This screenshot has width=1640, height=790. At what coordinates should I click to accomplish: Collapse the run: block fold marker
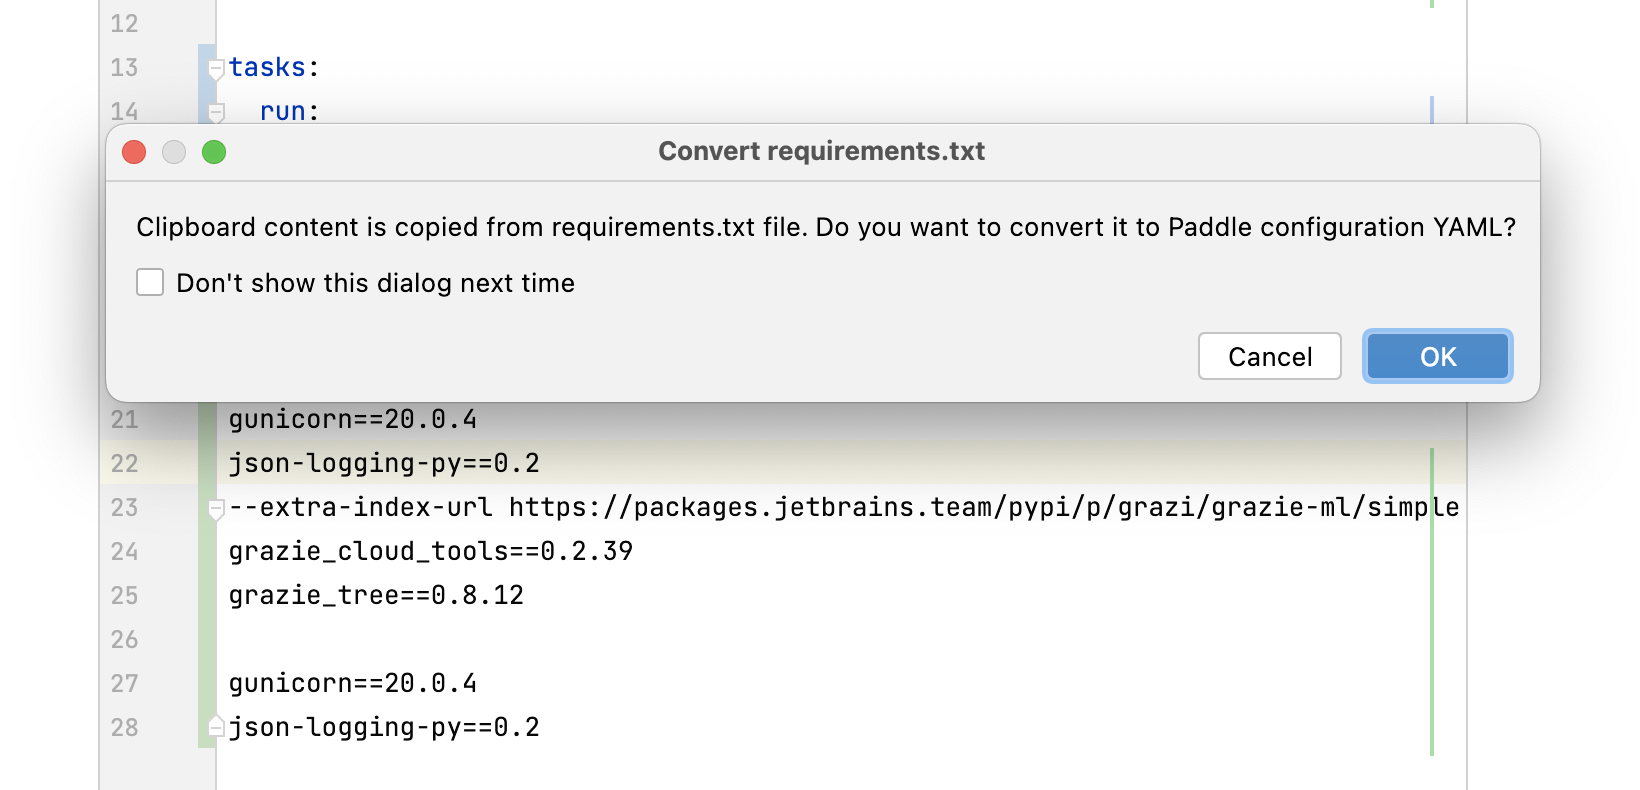click(x=216, y=111)
